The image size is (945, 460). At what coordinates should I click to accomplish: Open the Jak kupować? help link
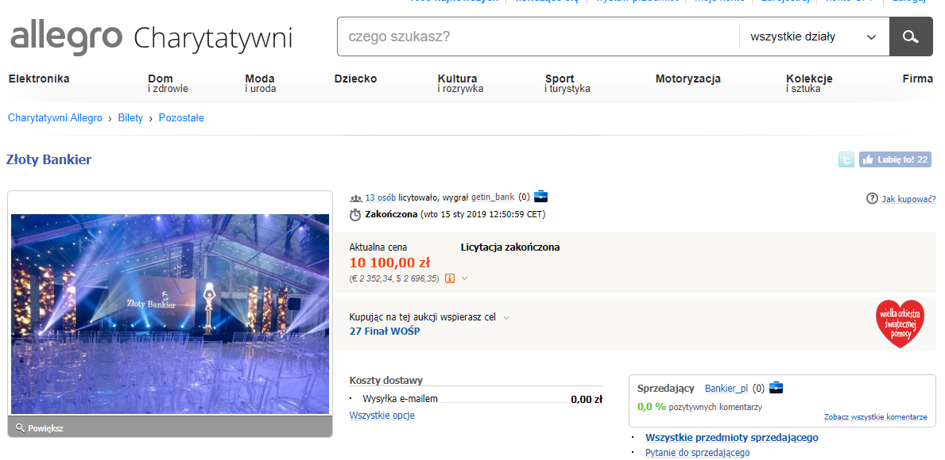(x=909, y=199)
